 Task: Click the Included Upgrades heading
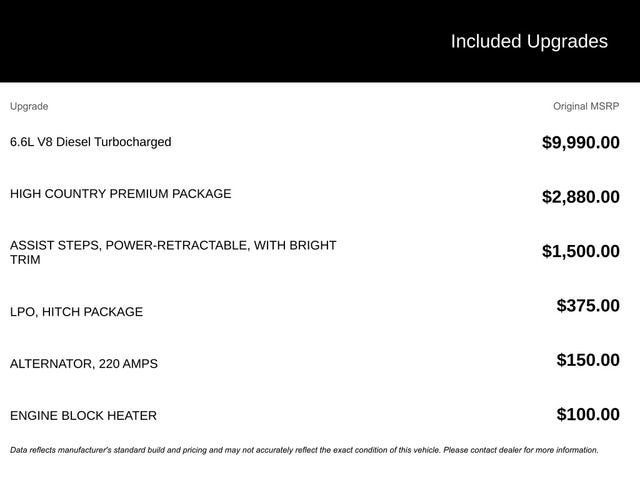point(528,41)
